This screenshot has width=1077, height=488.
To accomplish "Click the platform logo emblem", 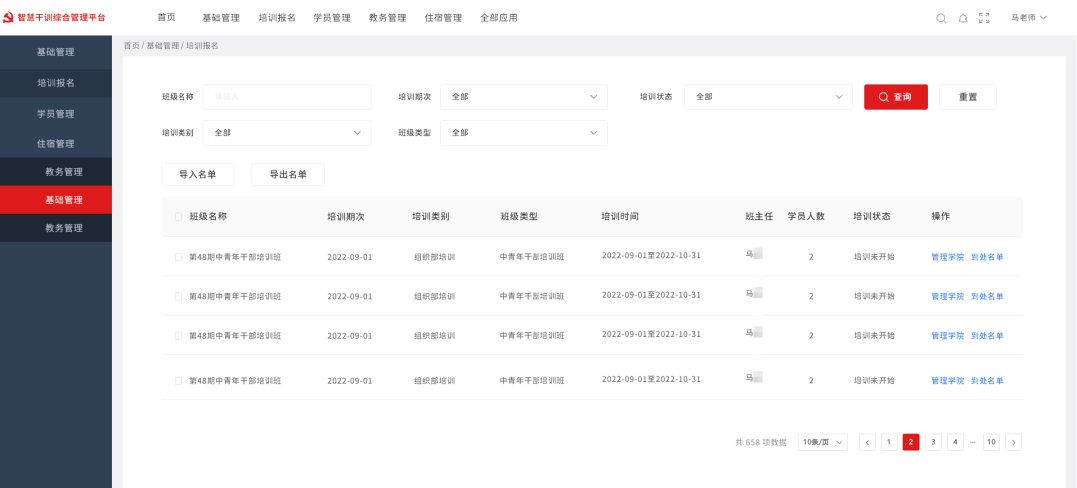I will click(9, 17).
